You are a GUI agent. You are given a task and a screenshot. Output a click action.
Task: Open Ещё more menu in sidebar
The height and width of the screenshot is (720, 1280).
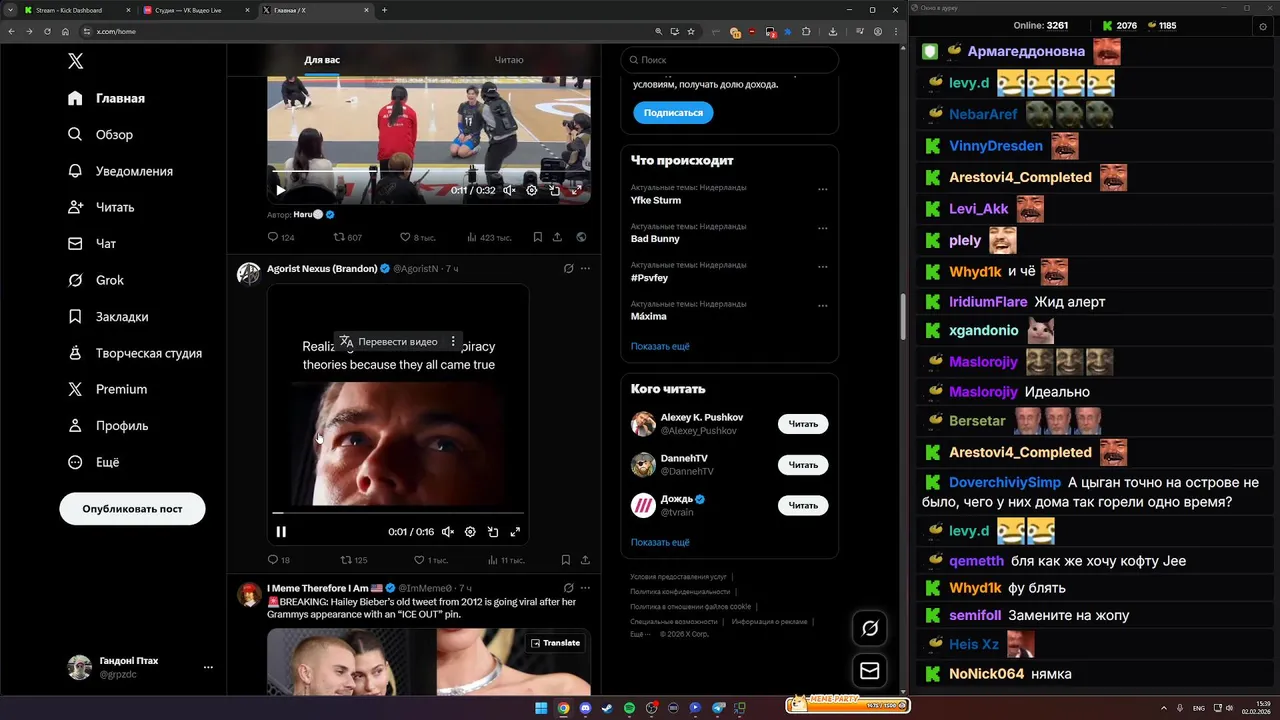point(93,462)
